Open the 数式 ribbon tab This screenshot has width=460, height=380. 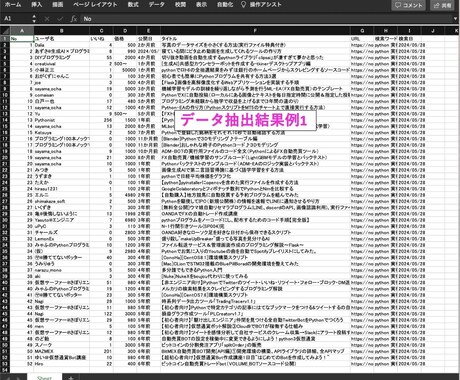(133, 5)
